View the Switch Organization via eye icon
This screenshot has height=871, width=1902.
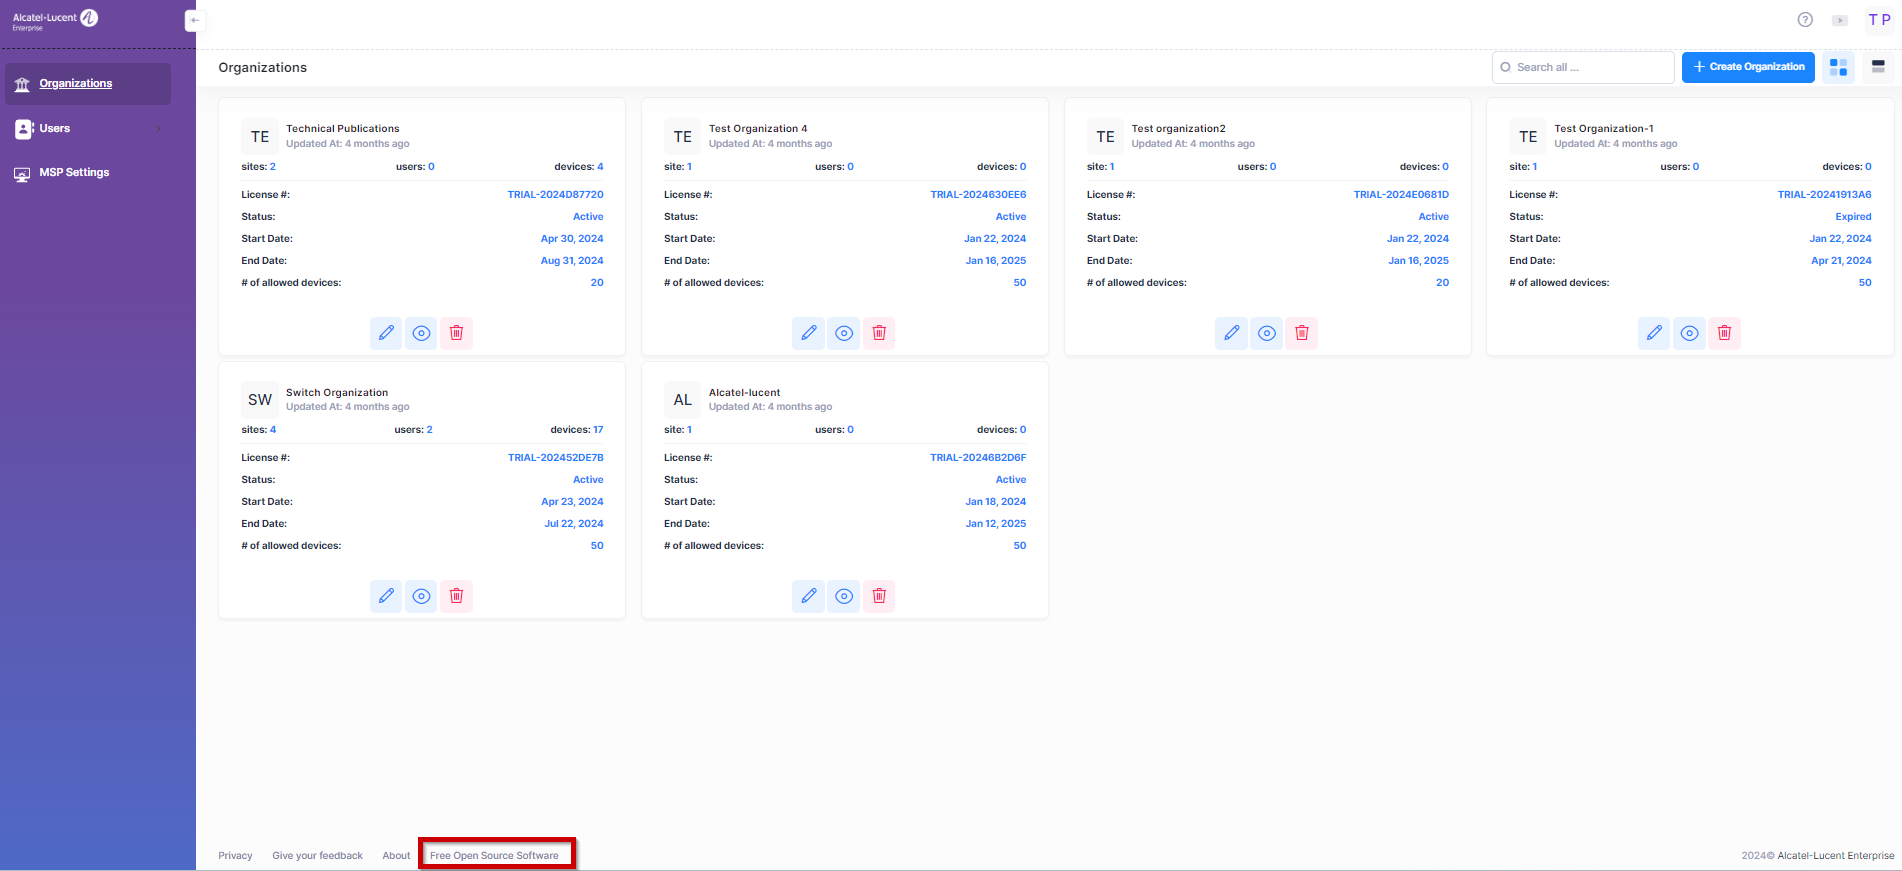tap(421, 596)
